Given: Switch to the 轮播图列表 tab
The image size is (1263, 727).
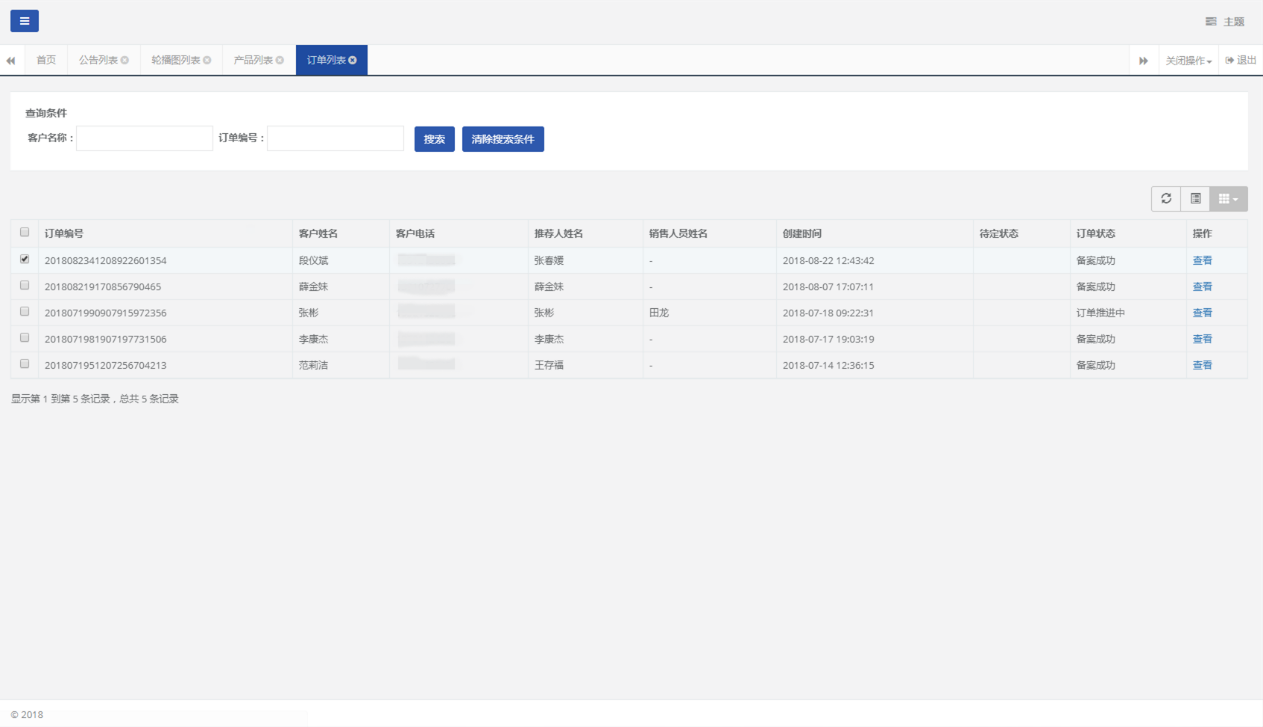Looking at the screenshot, I should tap(175, 60).
